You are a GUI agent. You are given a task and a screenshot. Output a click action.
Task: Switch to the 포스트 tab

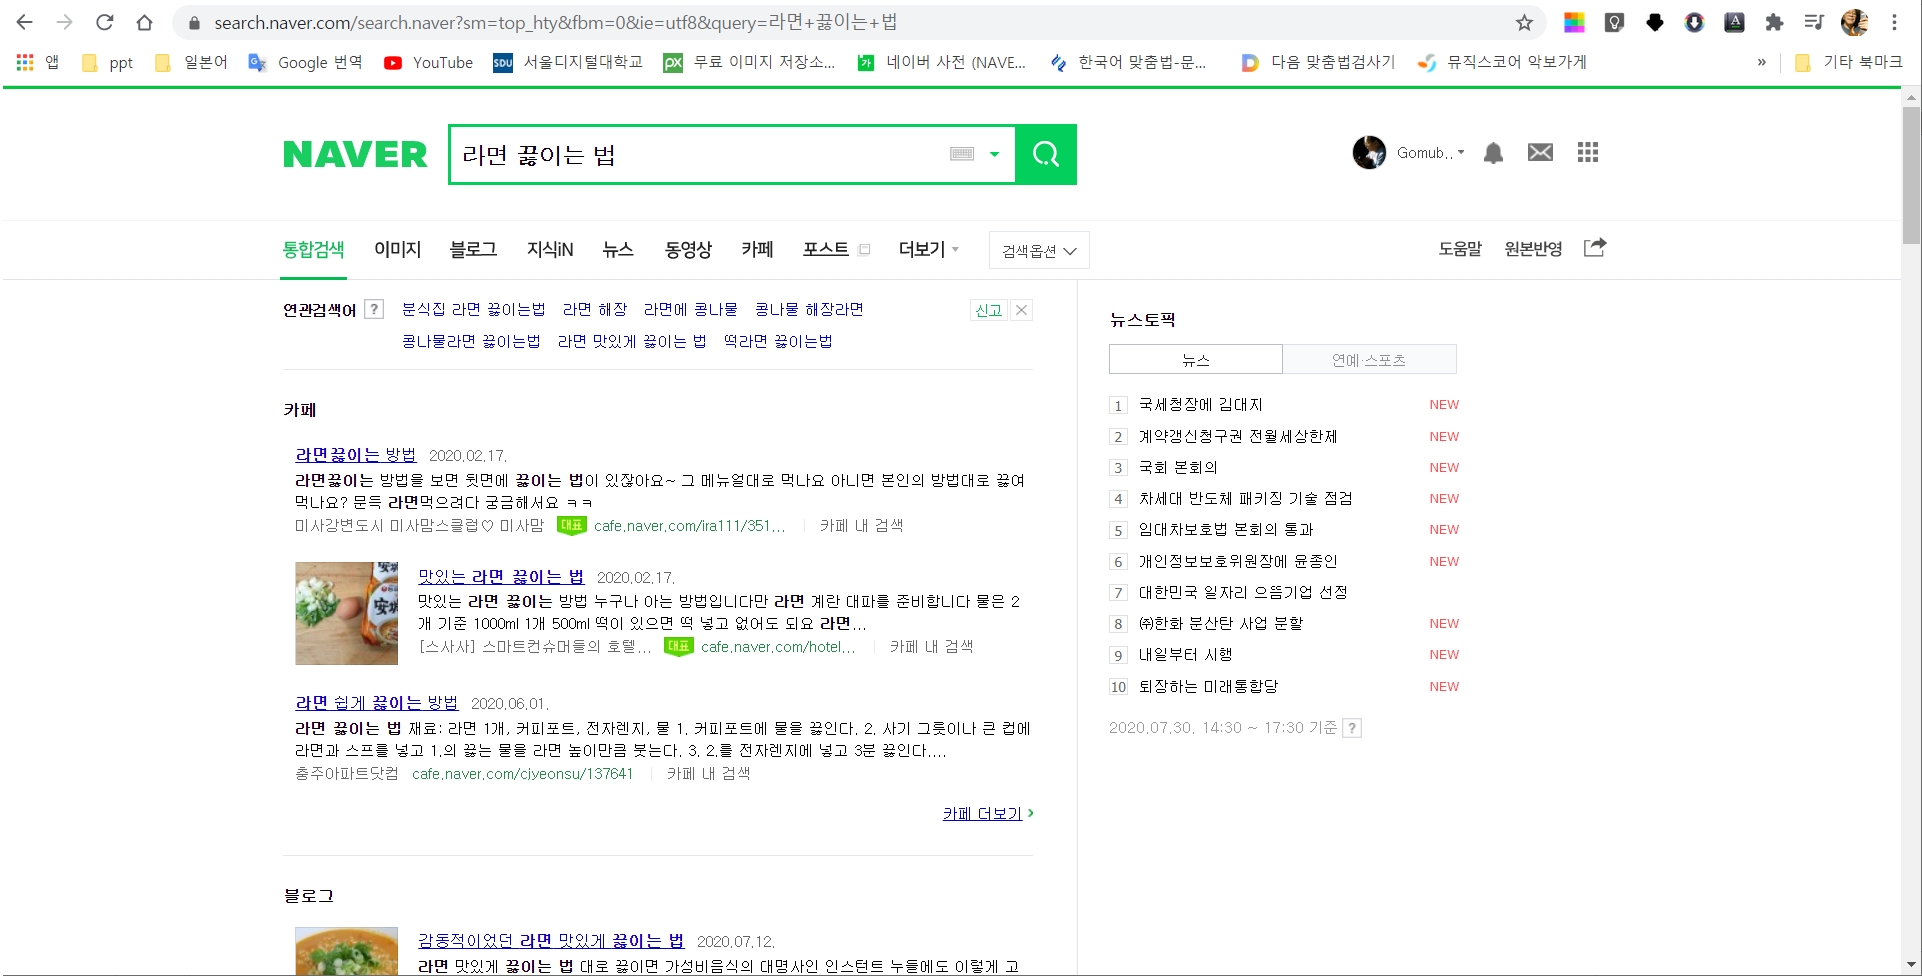click(825, 249)
